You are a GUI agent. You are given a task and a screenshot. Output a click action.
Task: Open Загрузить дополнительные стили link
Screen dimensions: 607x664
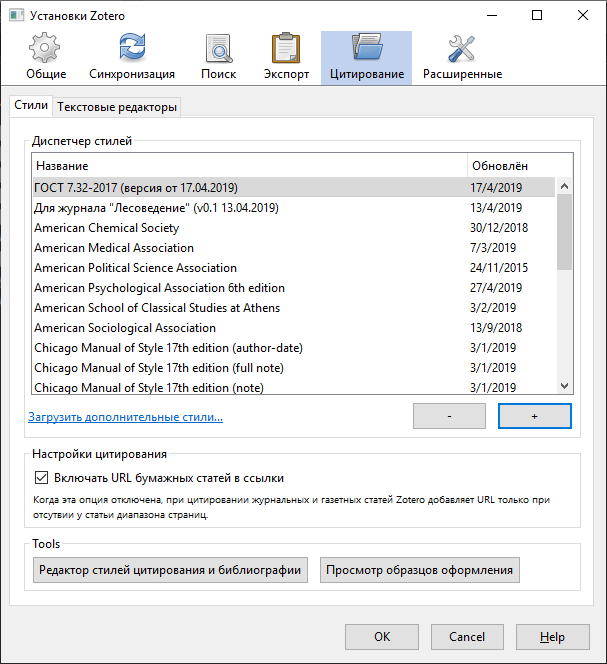coord(125,417)
